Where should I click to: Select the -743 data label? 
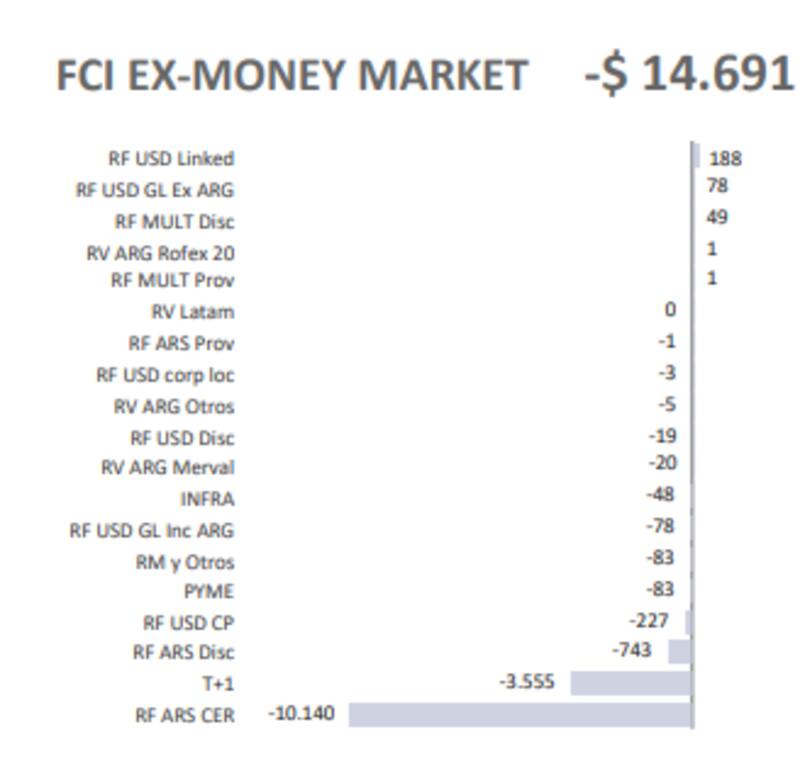click(x=632, y=650)
